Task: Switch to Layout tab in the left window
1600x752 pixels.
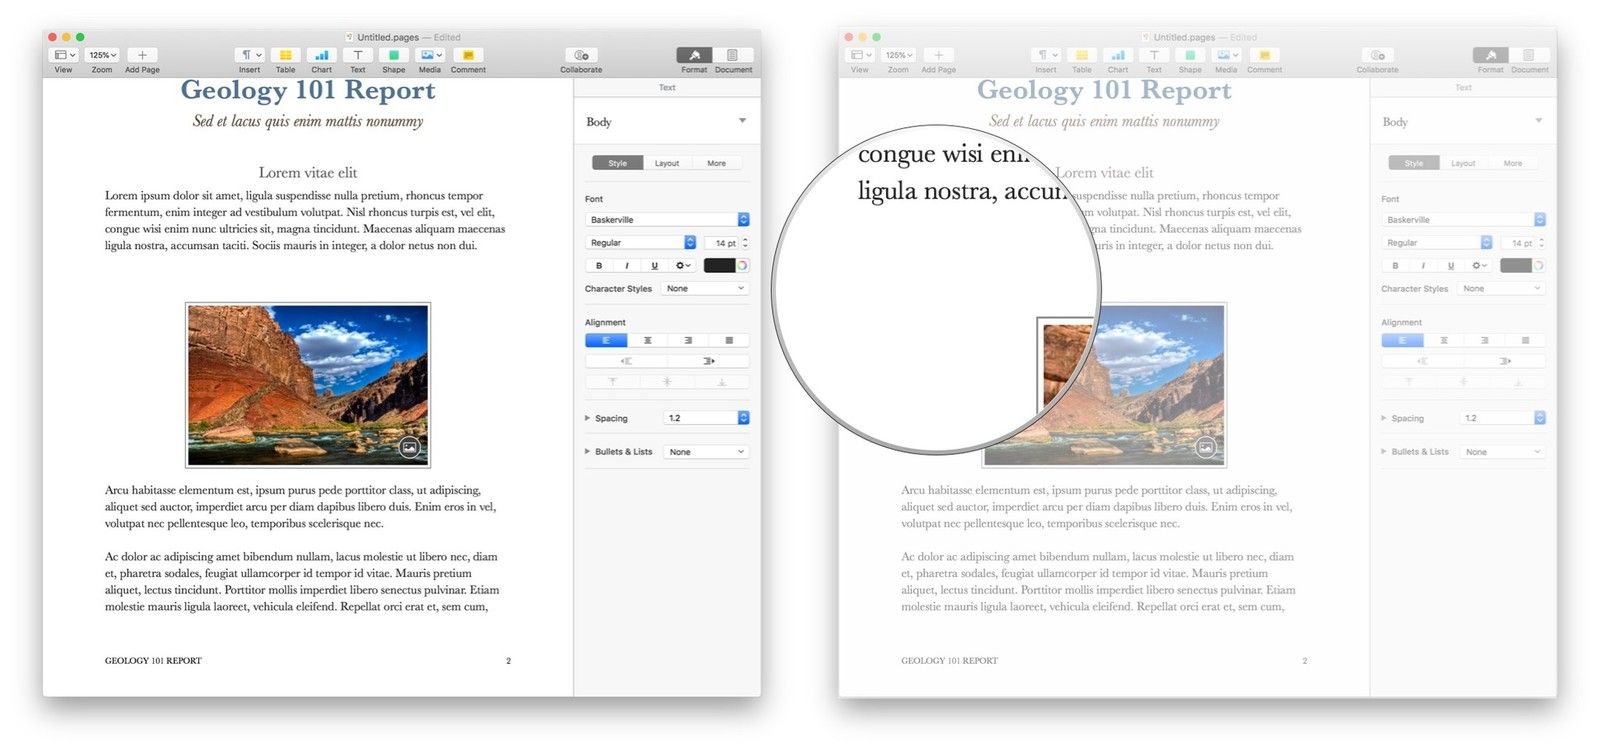Action: (x=666, y=163)
